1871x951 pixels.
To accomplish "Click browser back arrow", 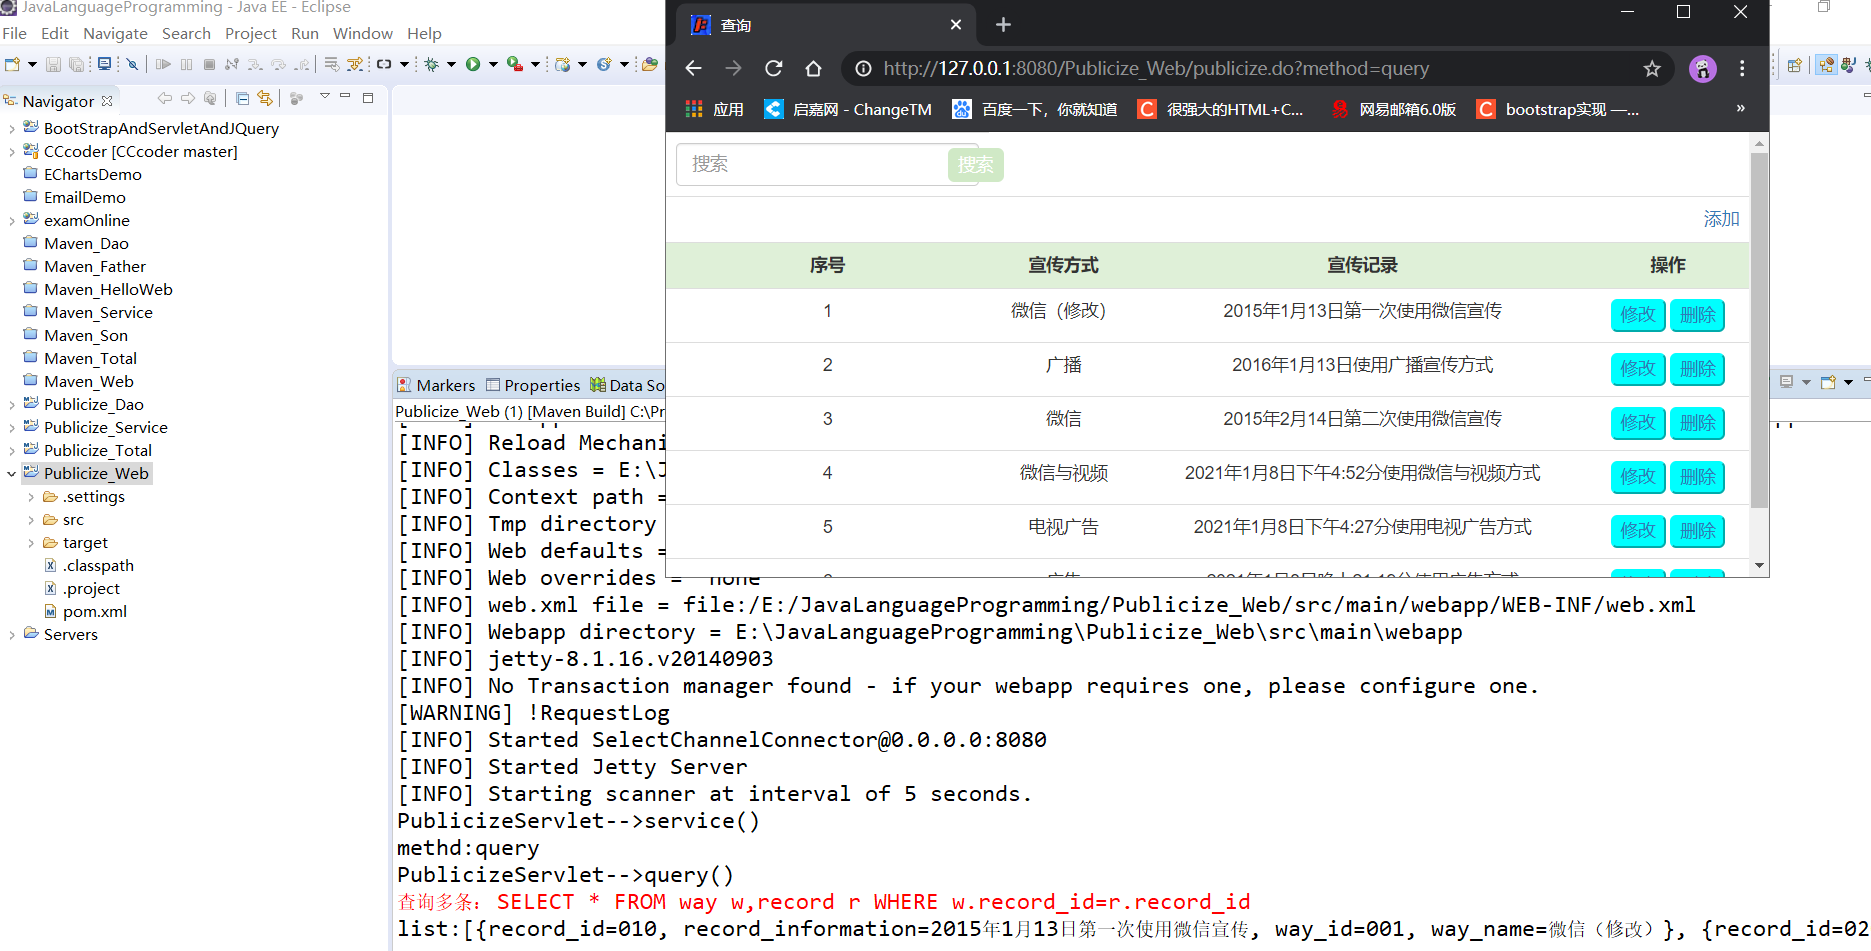I will [693, 68].
